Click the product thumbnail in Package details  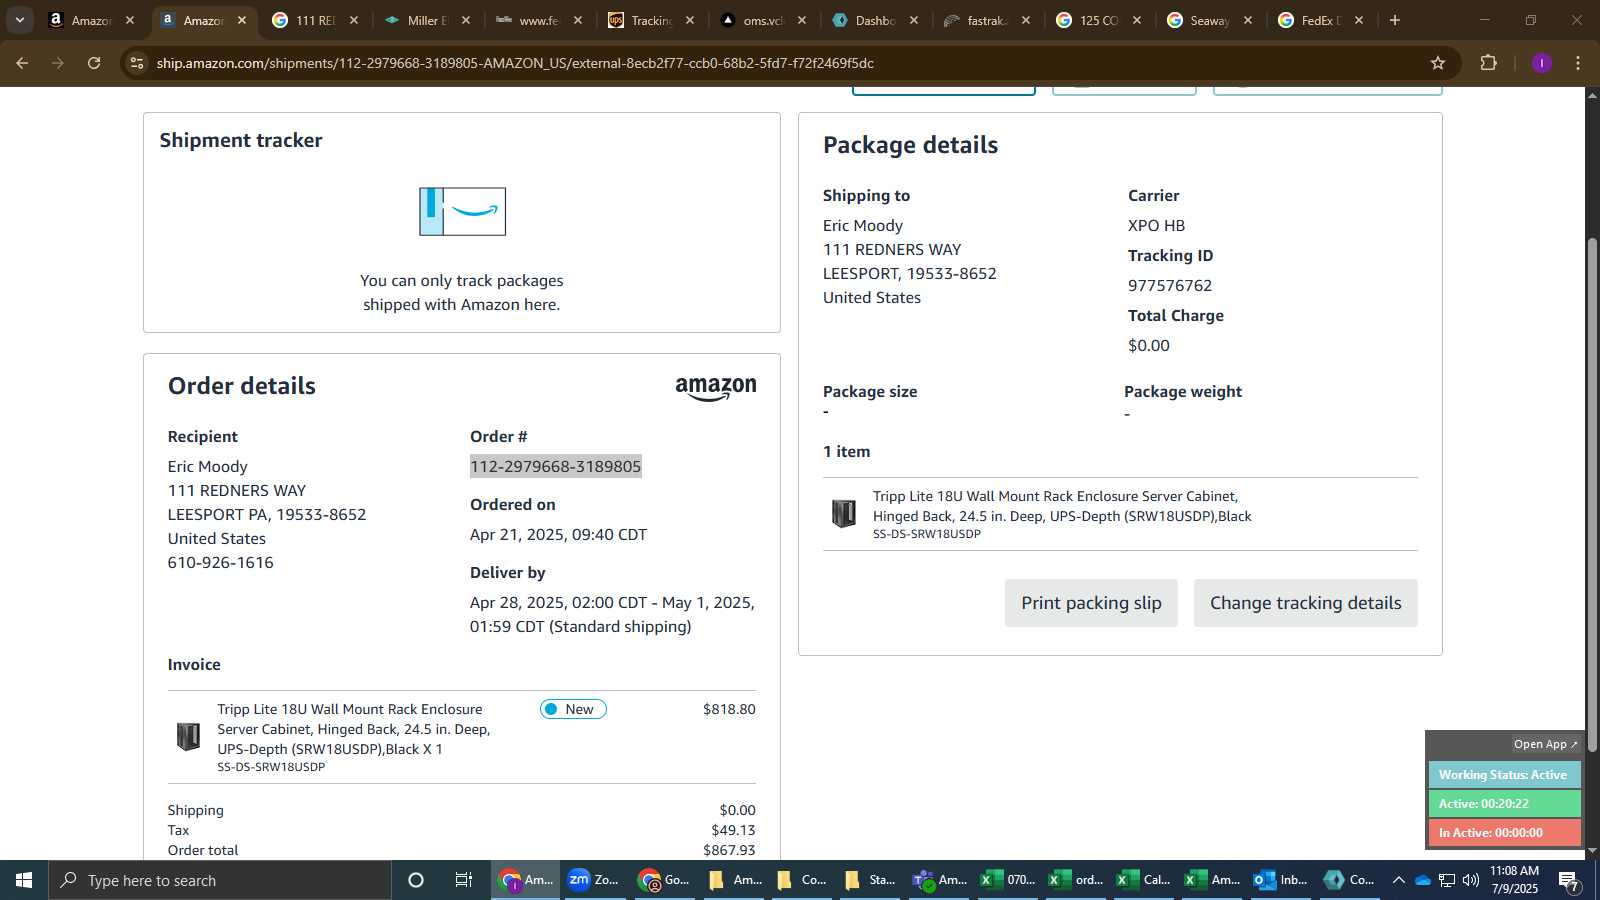[844, 513]
